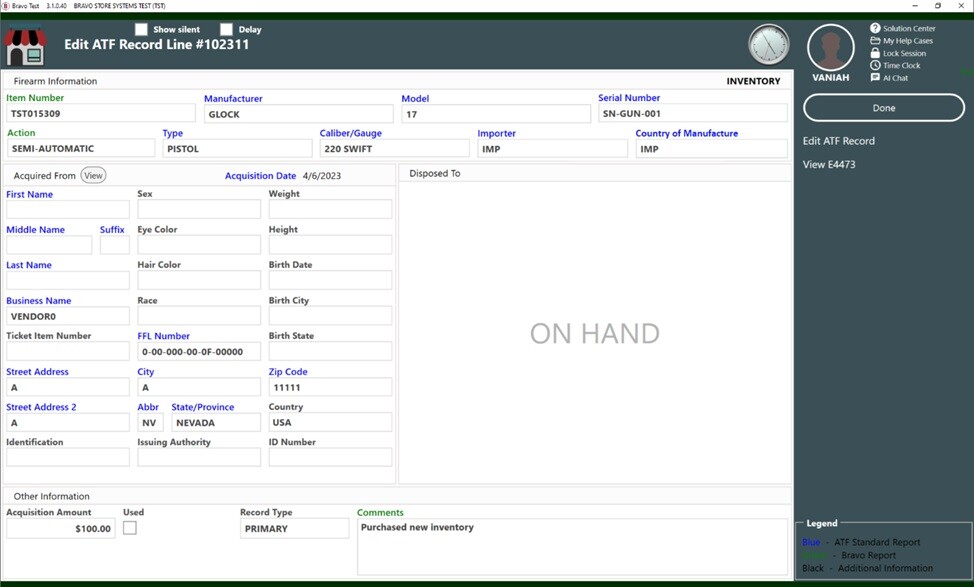Click the Eye Color field
Screen dimensions: 974x587
tap(199, 245)
